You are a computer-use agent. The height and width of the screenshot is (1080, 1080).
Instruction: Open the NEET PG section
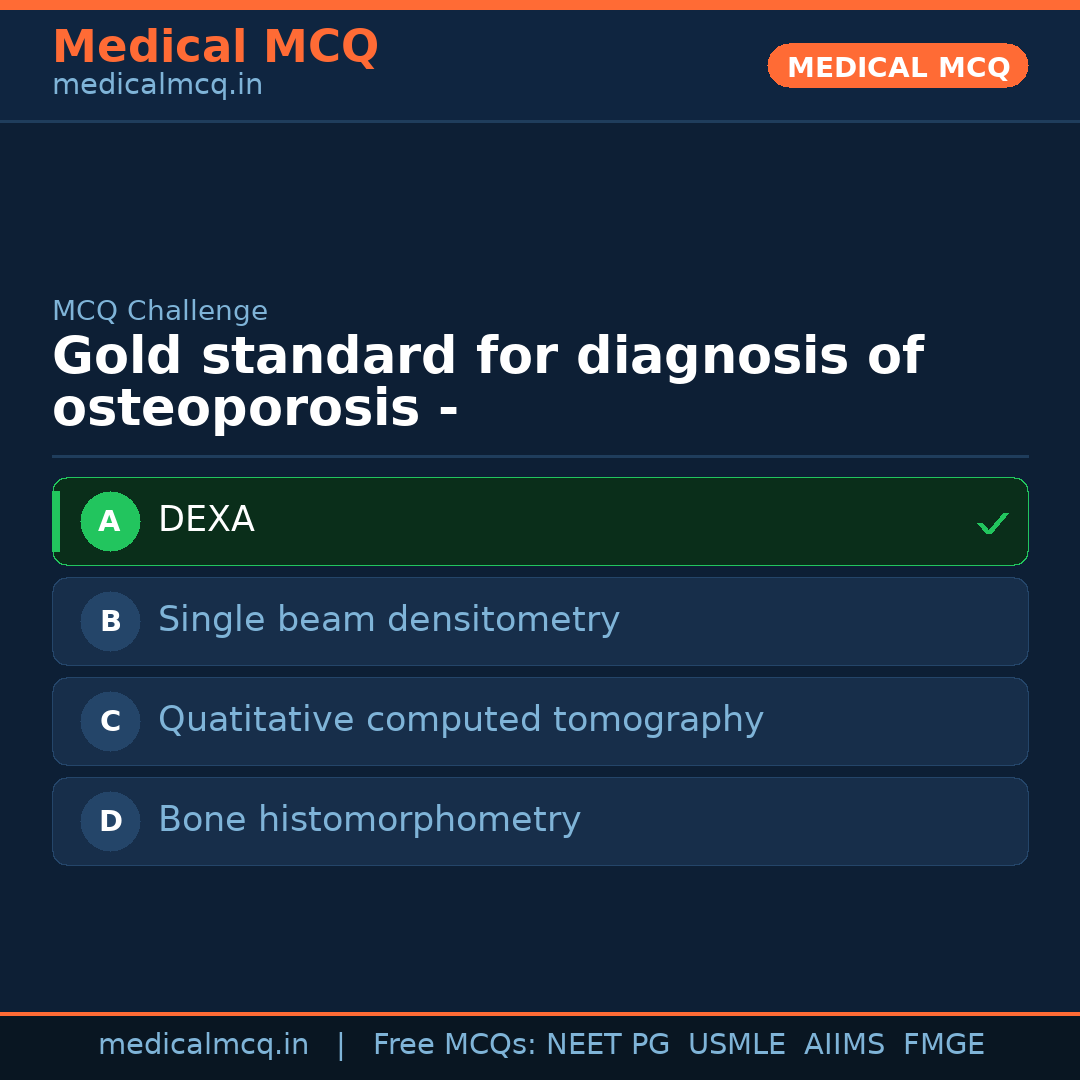click(607, 1043)
